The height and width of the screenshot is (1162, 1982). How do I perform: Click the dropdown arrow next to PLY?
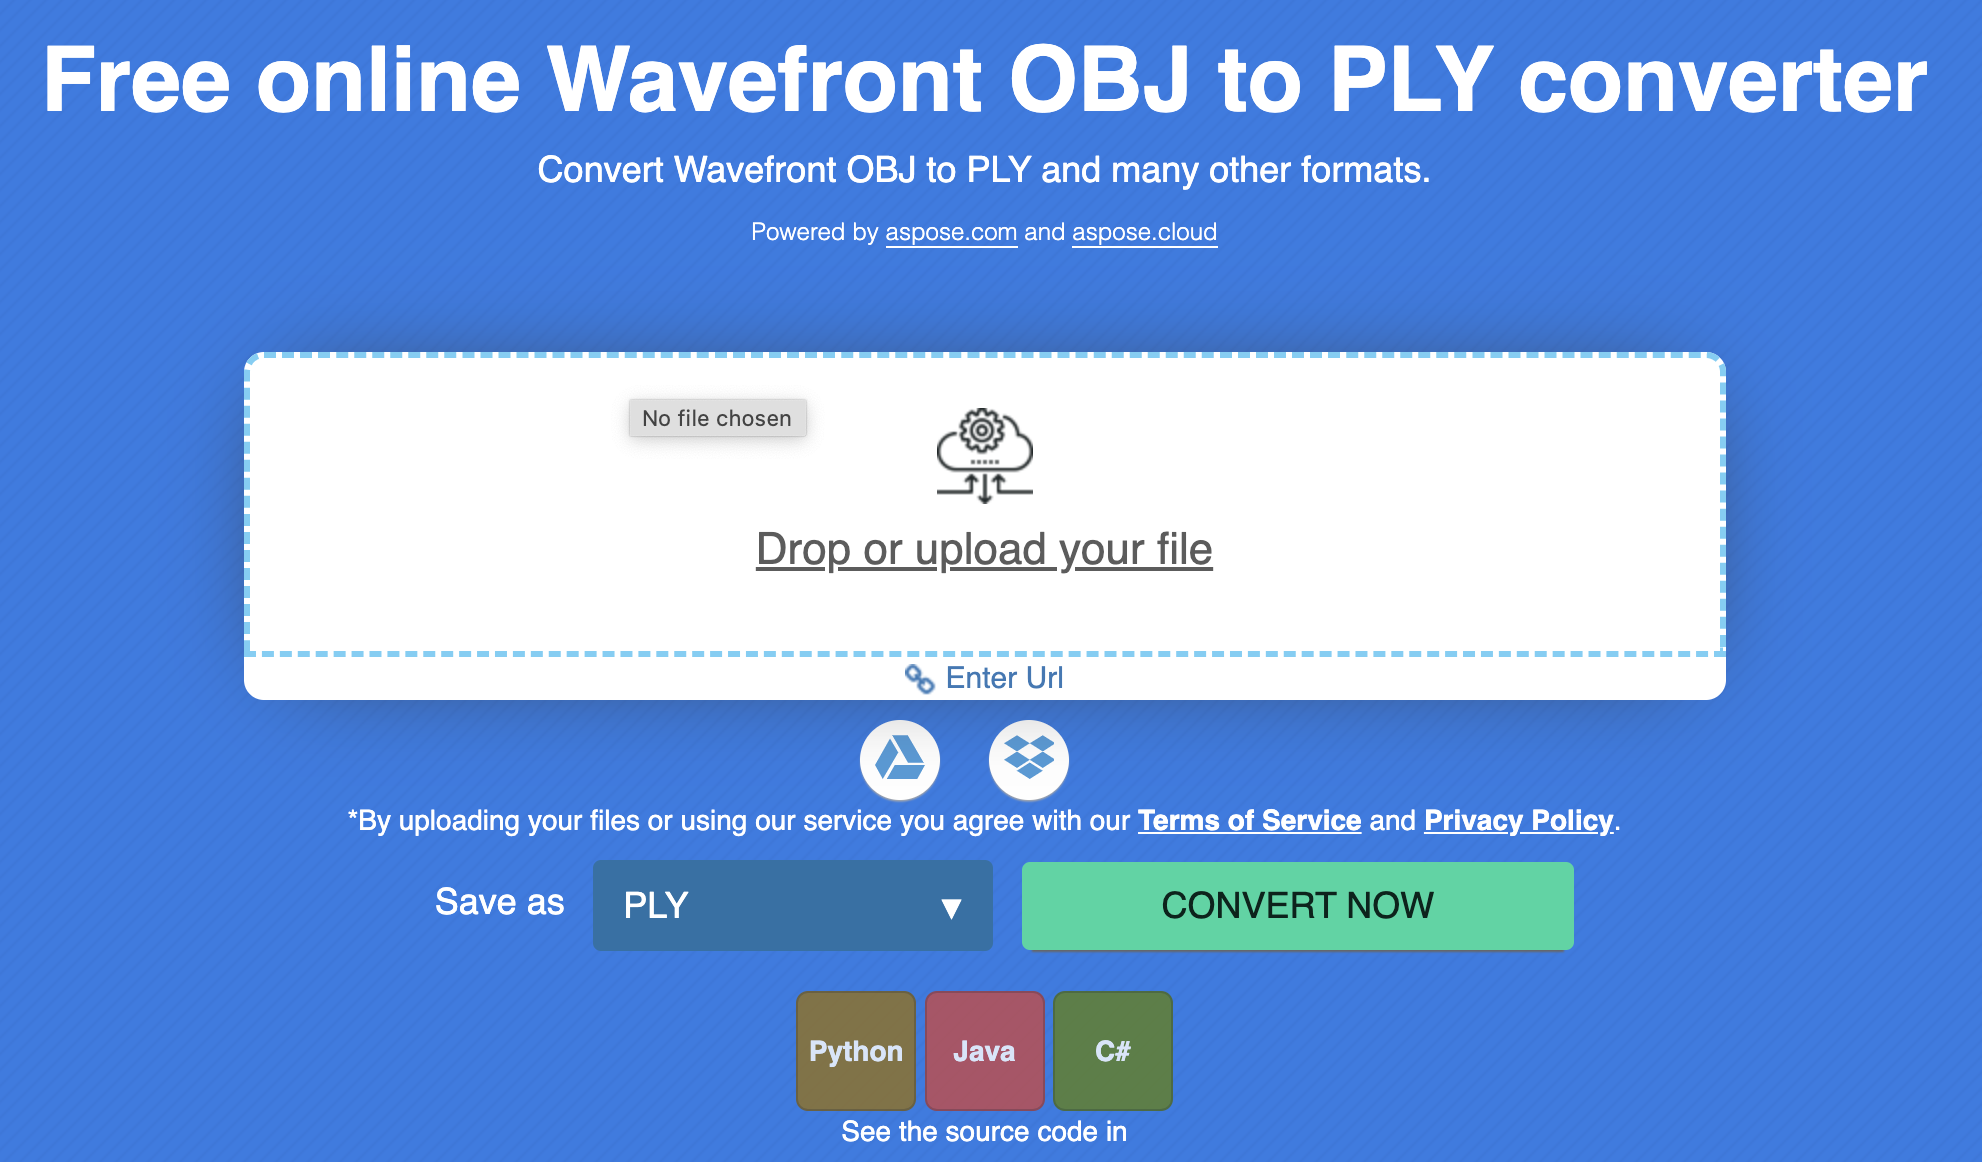pos(951,907)
